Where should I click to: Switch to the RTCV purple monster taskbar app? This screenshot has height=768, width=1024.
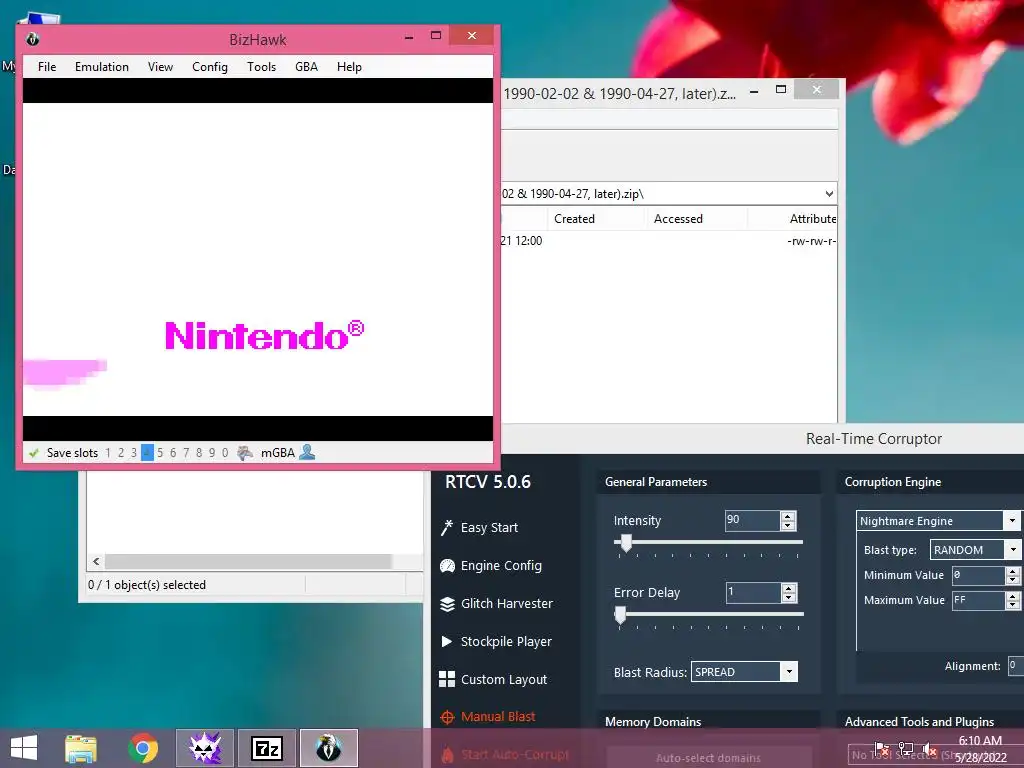pyautogui.click(x=205, y=748)
